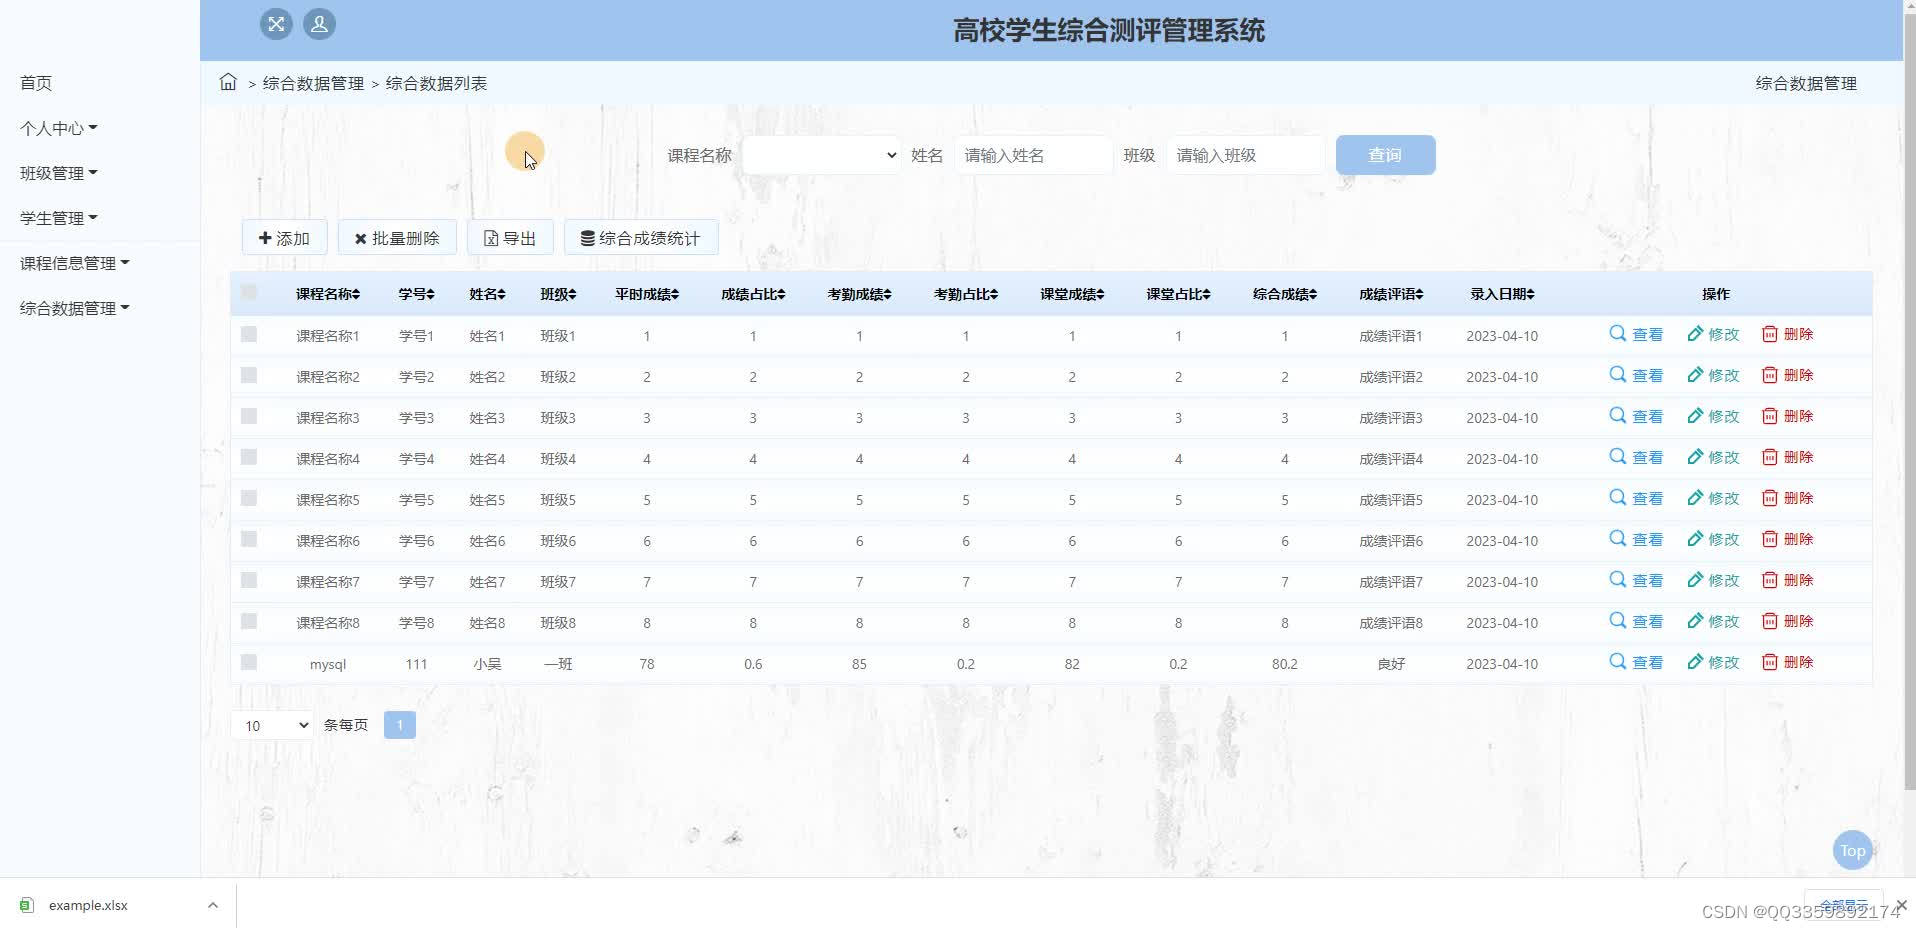Delete the 课程名称2 row
The image size is (1916, 930).
tap(1787, 375)
